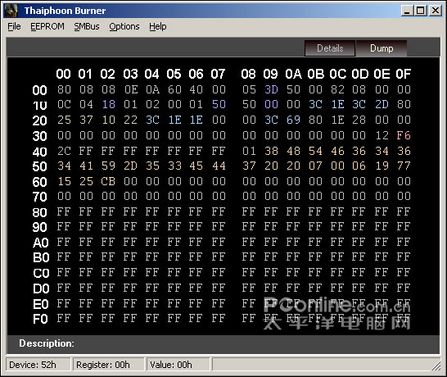Select byte 41 in row 50
447x377 pixels.
86,166
